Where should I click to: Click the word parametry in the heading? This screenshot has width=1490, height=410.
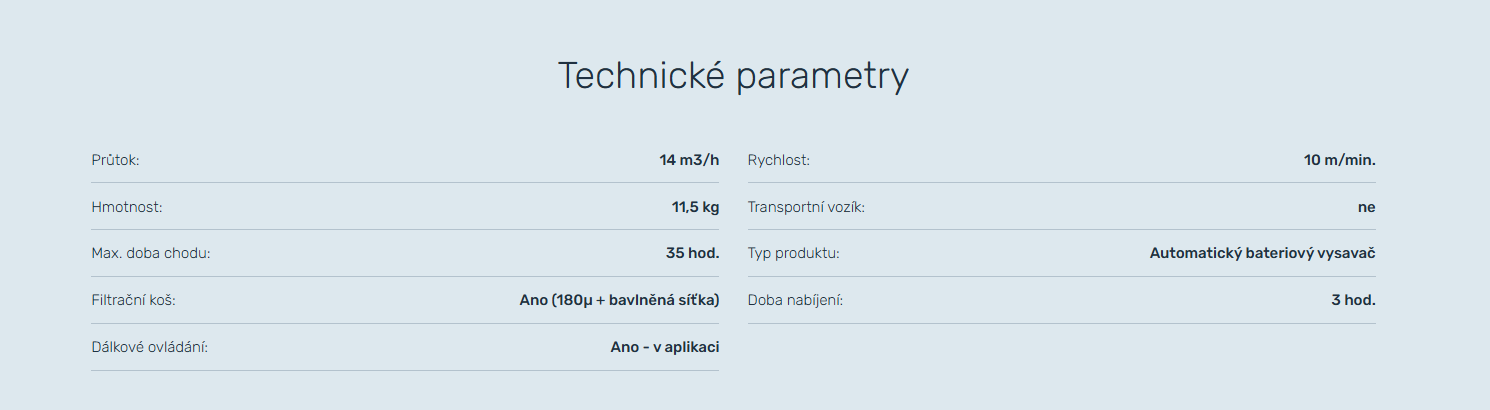point(820,78)
